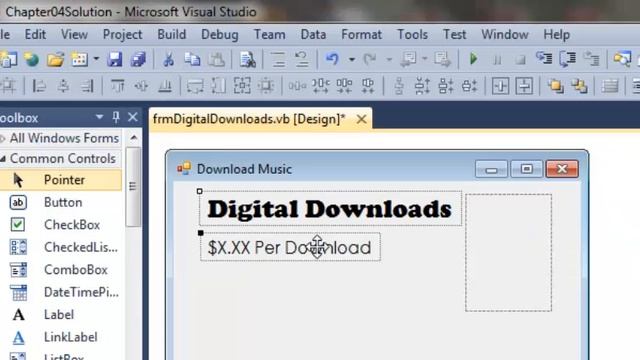
Task: Click Send to Back icon
Action: coord(579,86)
